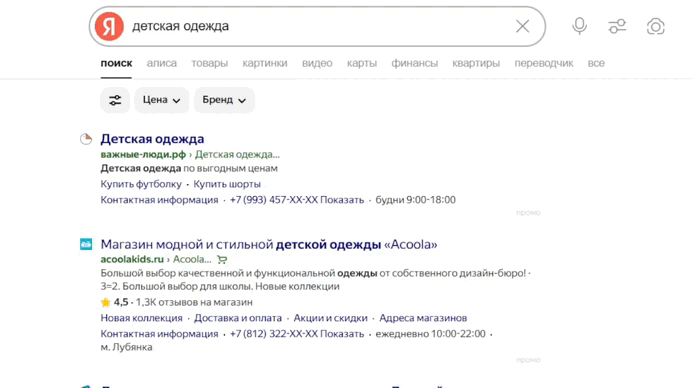Click the ежедневно 10:00-22:00 hours text
The width and height of the screenshot is (692, 388).
tap(430, 334)
